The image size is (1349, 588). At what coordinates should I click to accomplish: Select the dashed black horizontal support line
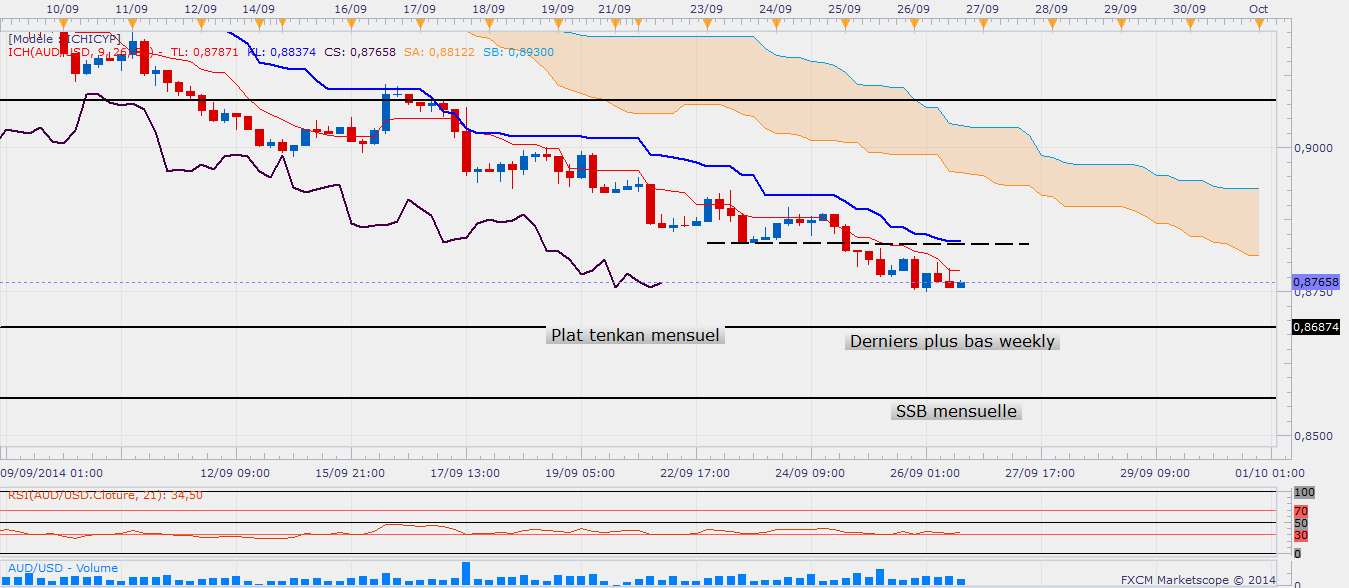click(x=868, y=243)
